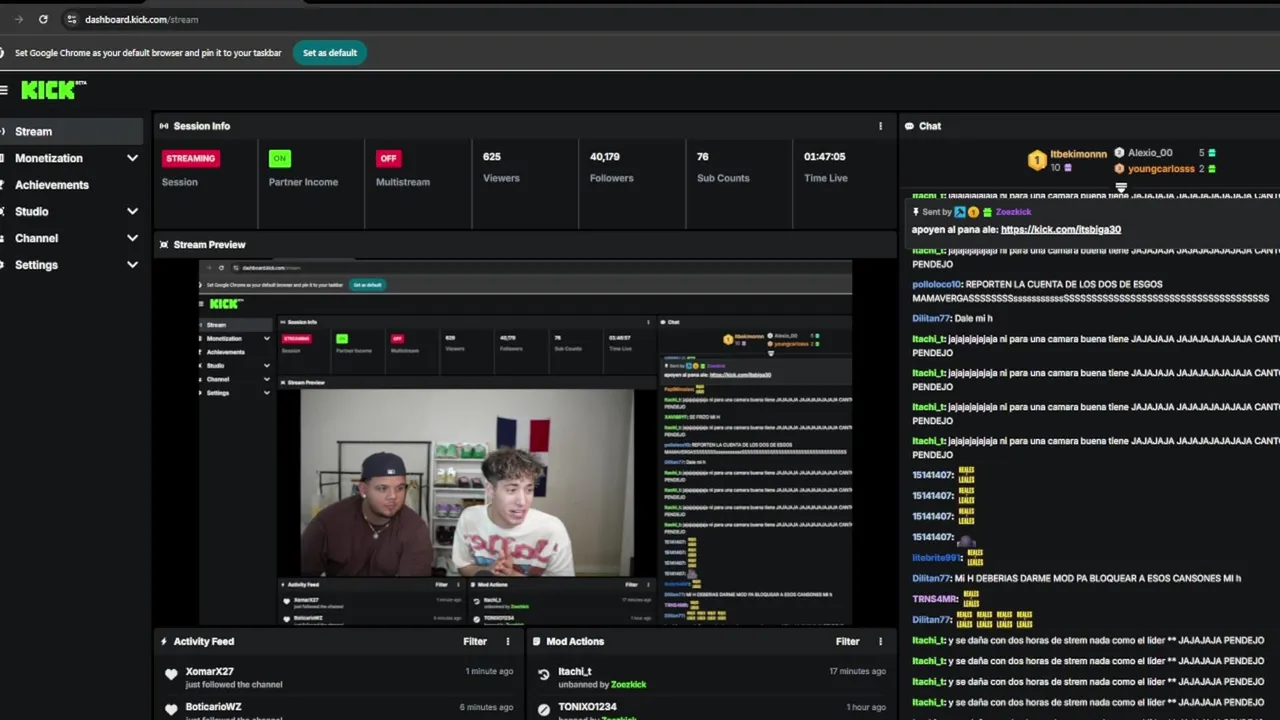Image resolution: width=1280 pixels, height=720 pixels.
Task: Expand Monetization chevron arrow
Action: [132, 158]
